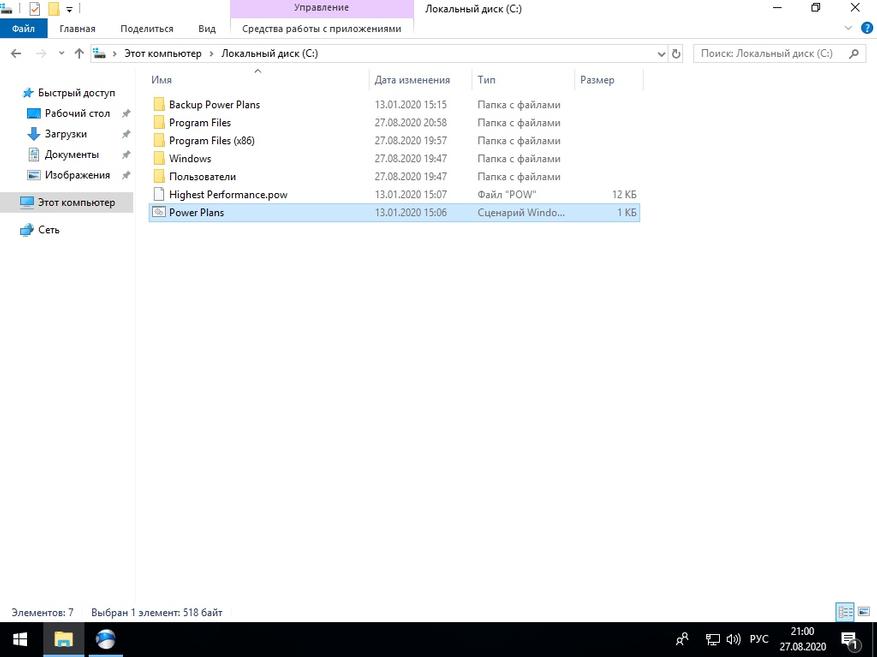Switch to details view layout icon

point(845,612)
